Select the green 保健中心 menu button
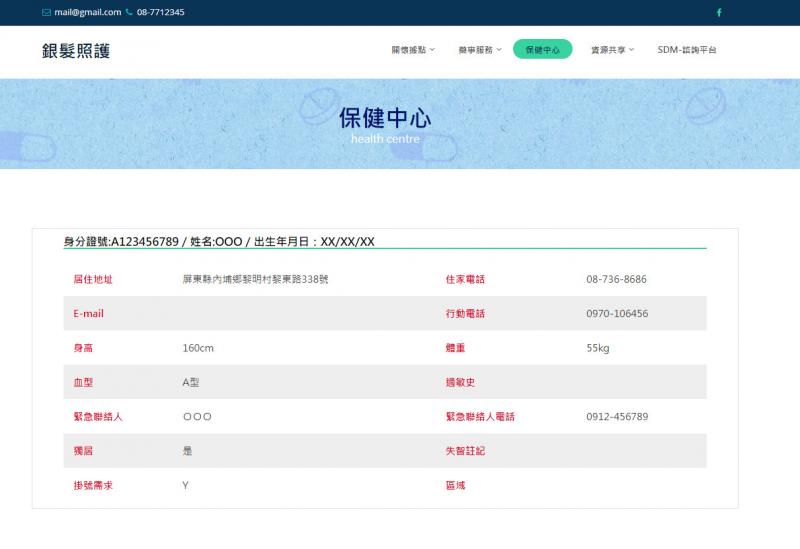 [542, 50]
